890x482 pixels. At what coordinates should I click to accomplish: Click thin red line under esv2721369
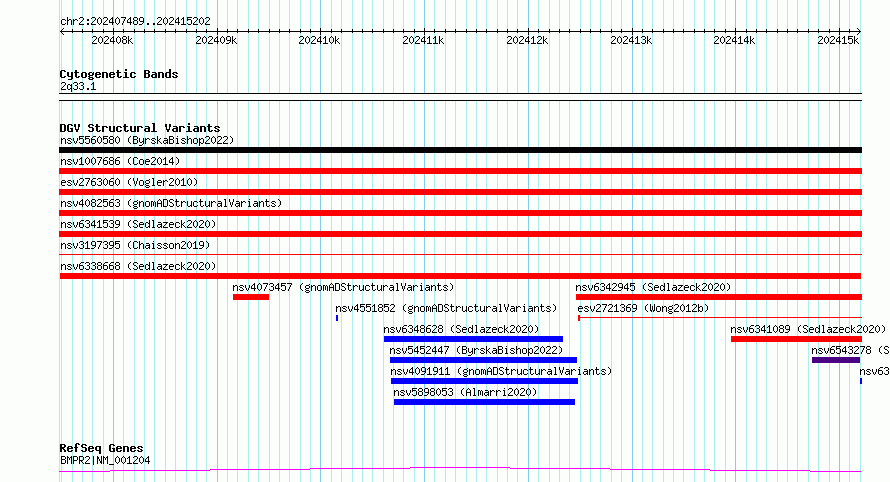click(720, 318)
